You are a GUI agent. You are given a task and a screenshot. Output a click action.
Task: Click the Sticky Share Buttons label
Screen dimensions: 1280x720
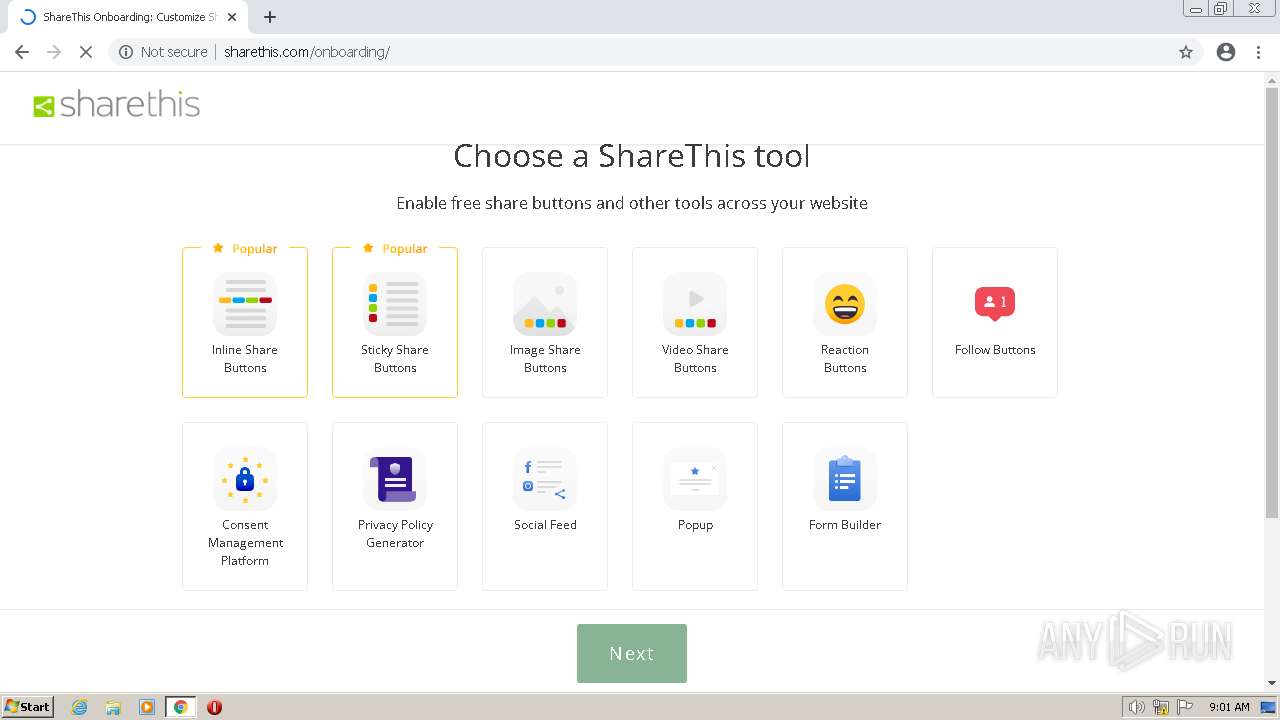[x=395, y=359]
